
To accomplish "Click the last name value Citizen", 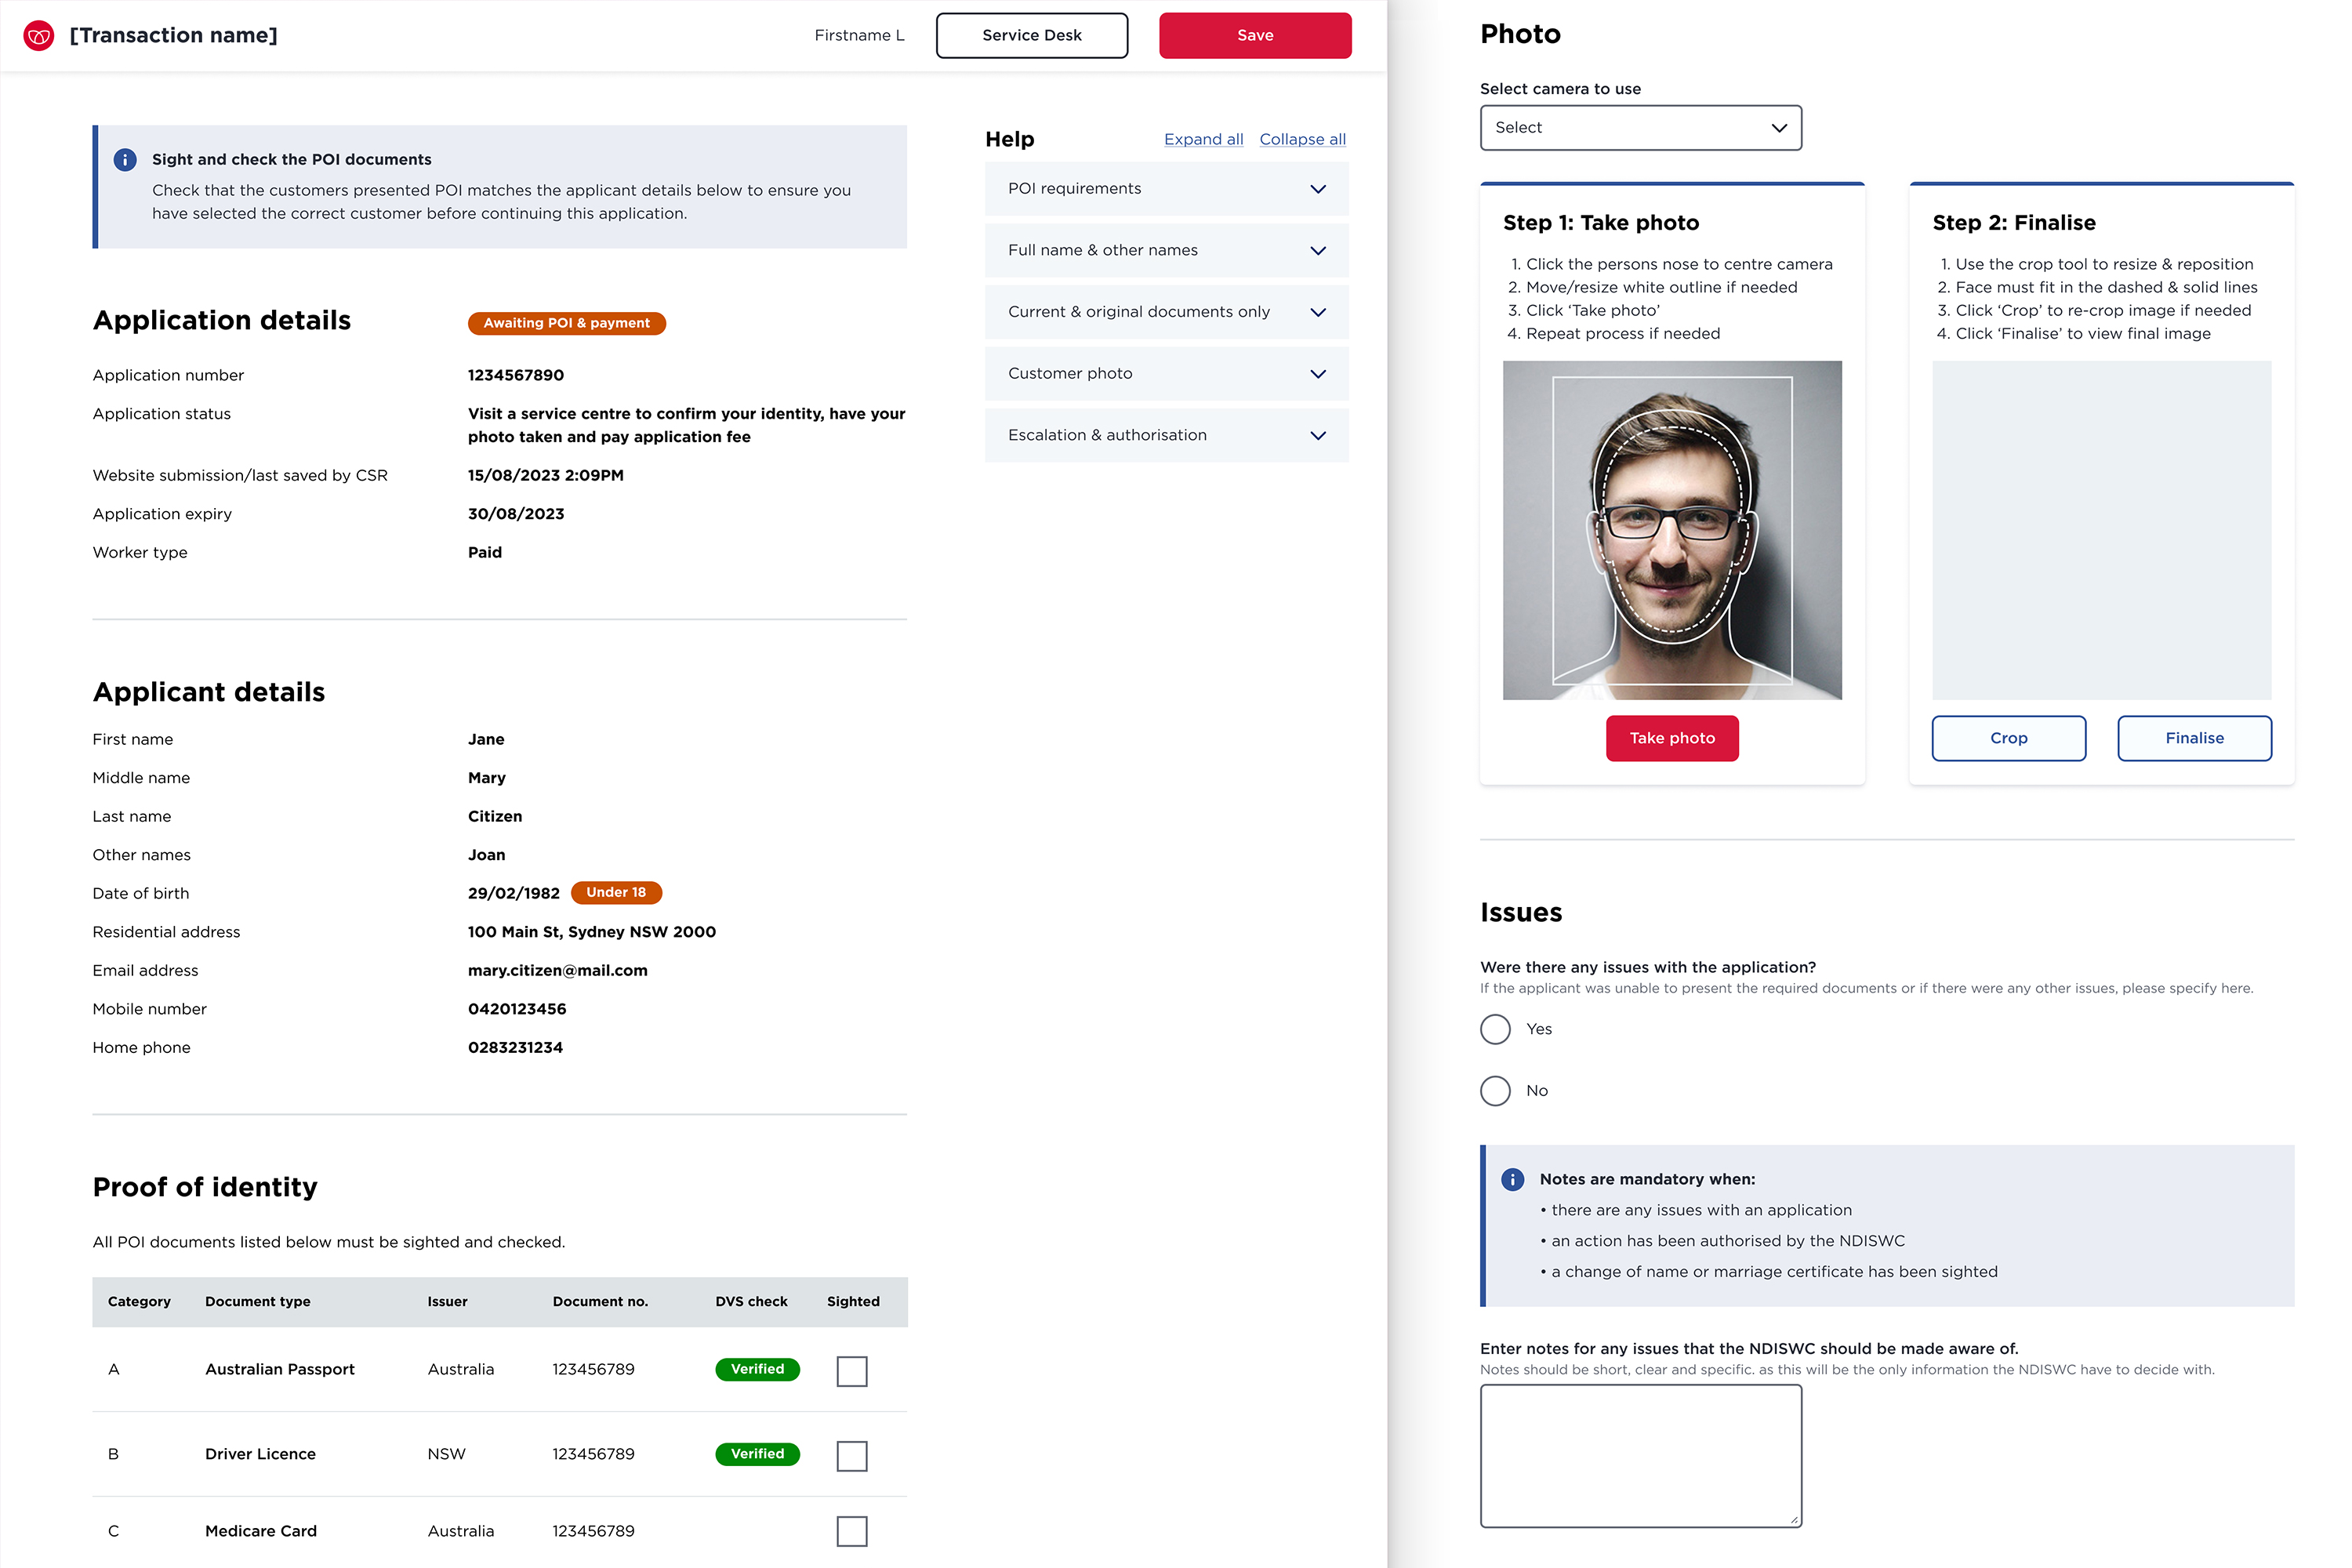I will 495,817.
